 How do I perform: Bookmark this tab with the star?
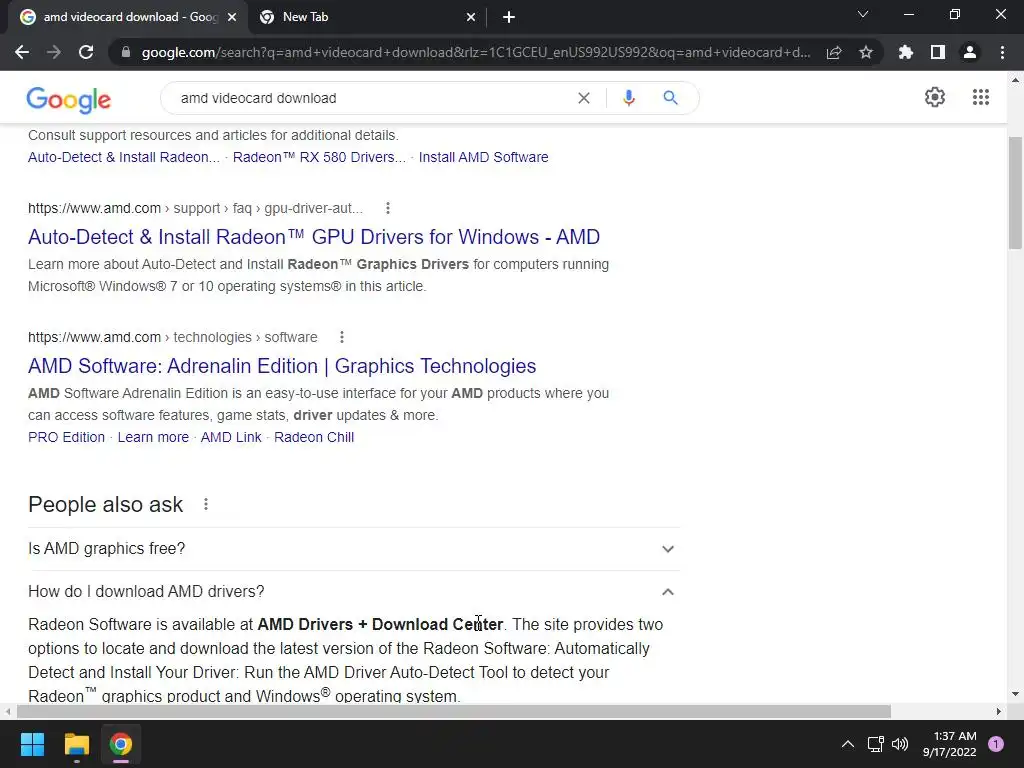tap(866, 52)
